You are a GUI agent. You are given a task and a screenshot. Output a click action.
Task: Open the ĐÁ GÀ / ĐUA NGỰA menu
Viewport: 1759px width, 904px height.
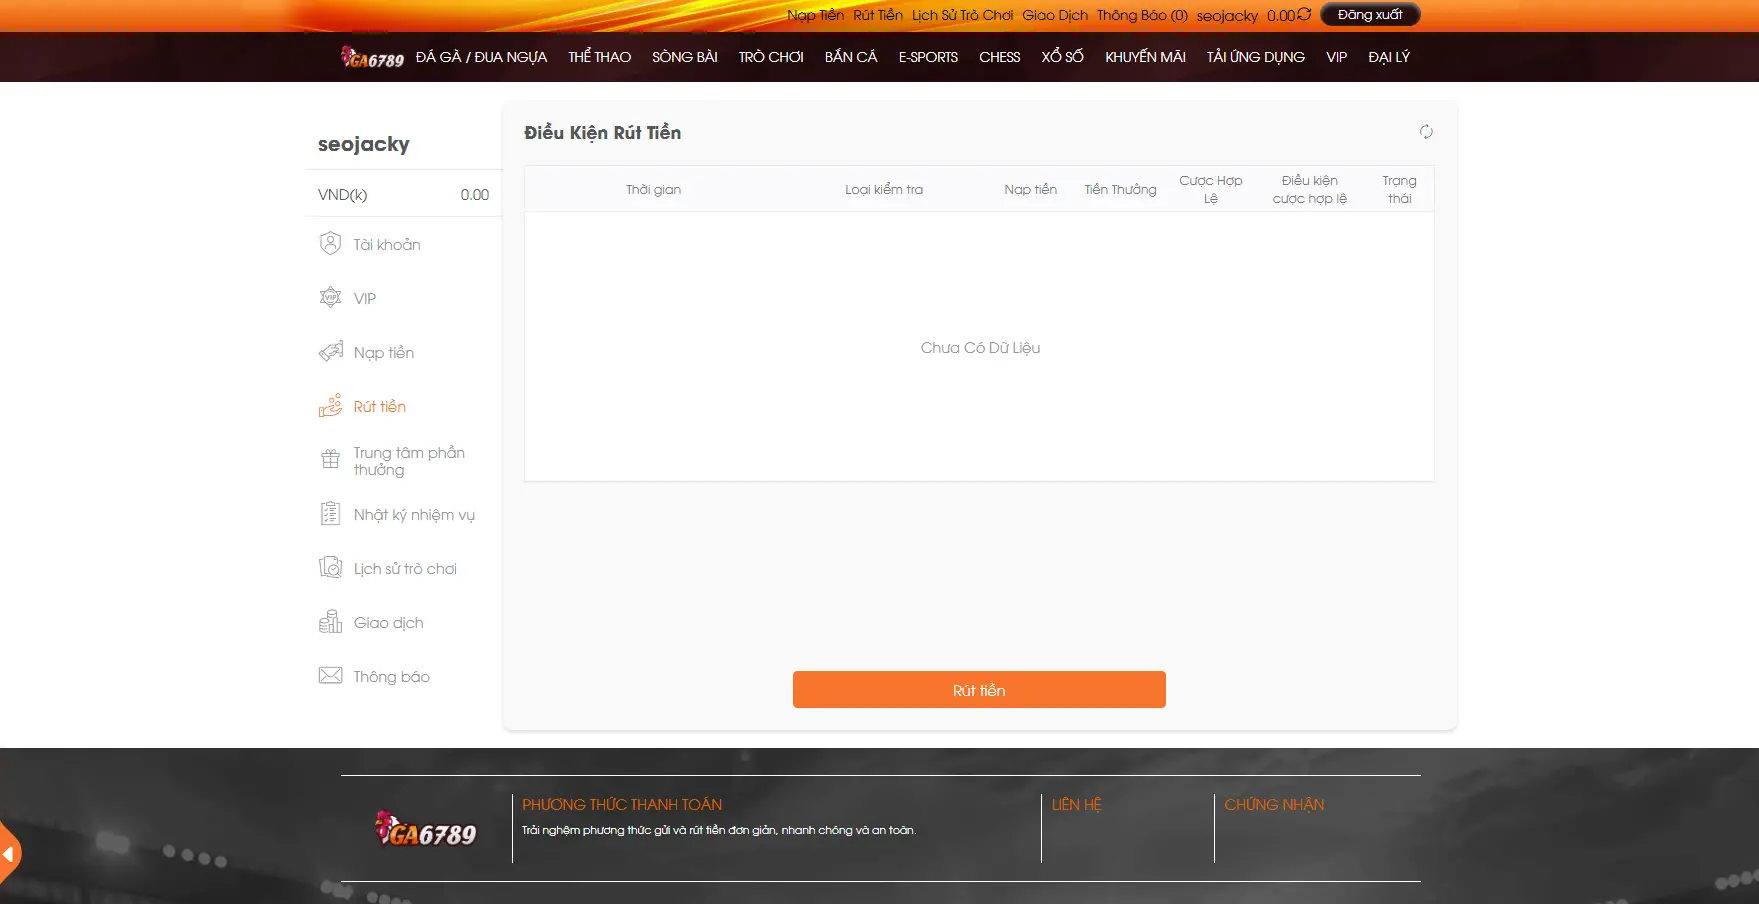(481, 57)
